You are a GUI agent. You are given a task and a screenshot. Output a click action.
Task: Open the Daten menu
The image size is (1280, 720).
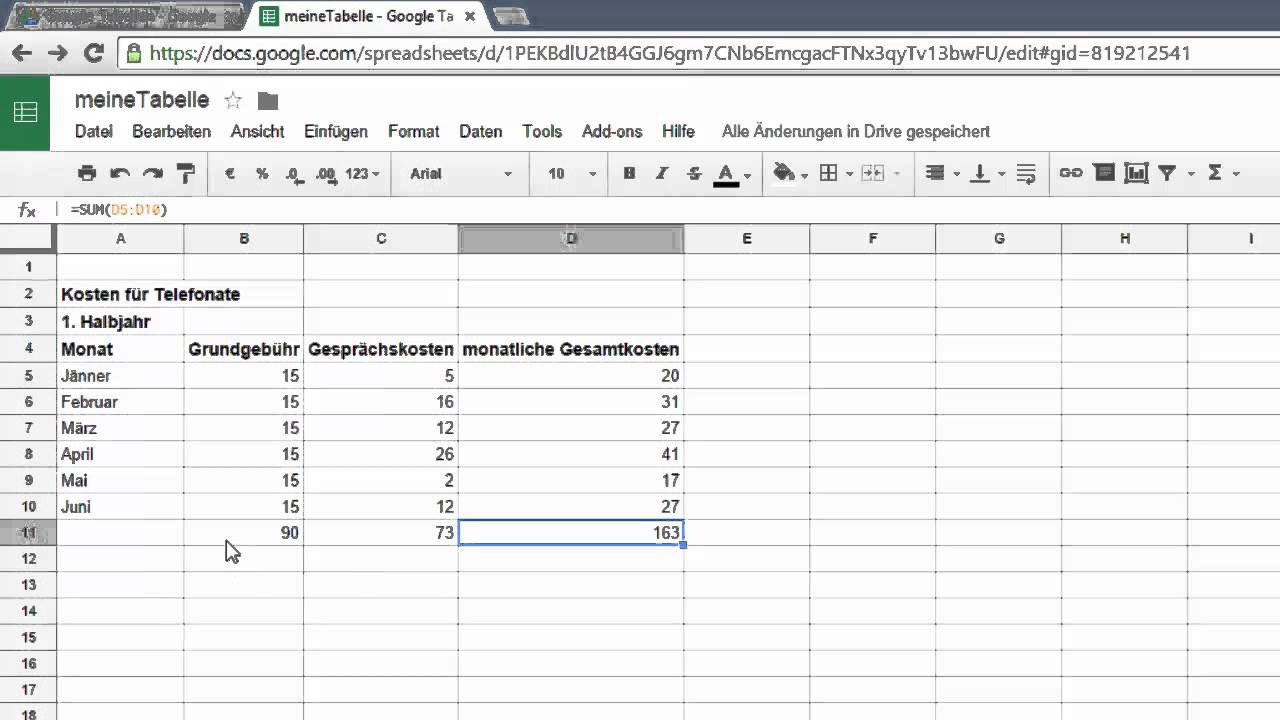click(x=481, y=131)
